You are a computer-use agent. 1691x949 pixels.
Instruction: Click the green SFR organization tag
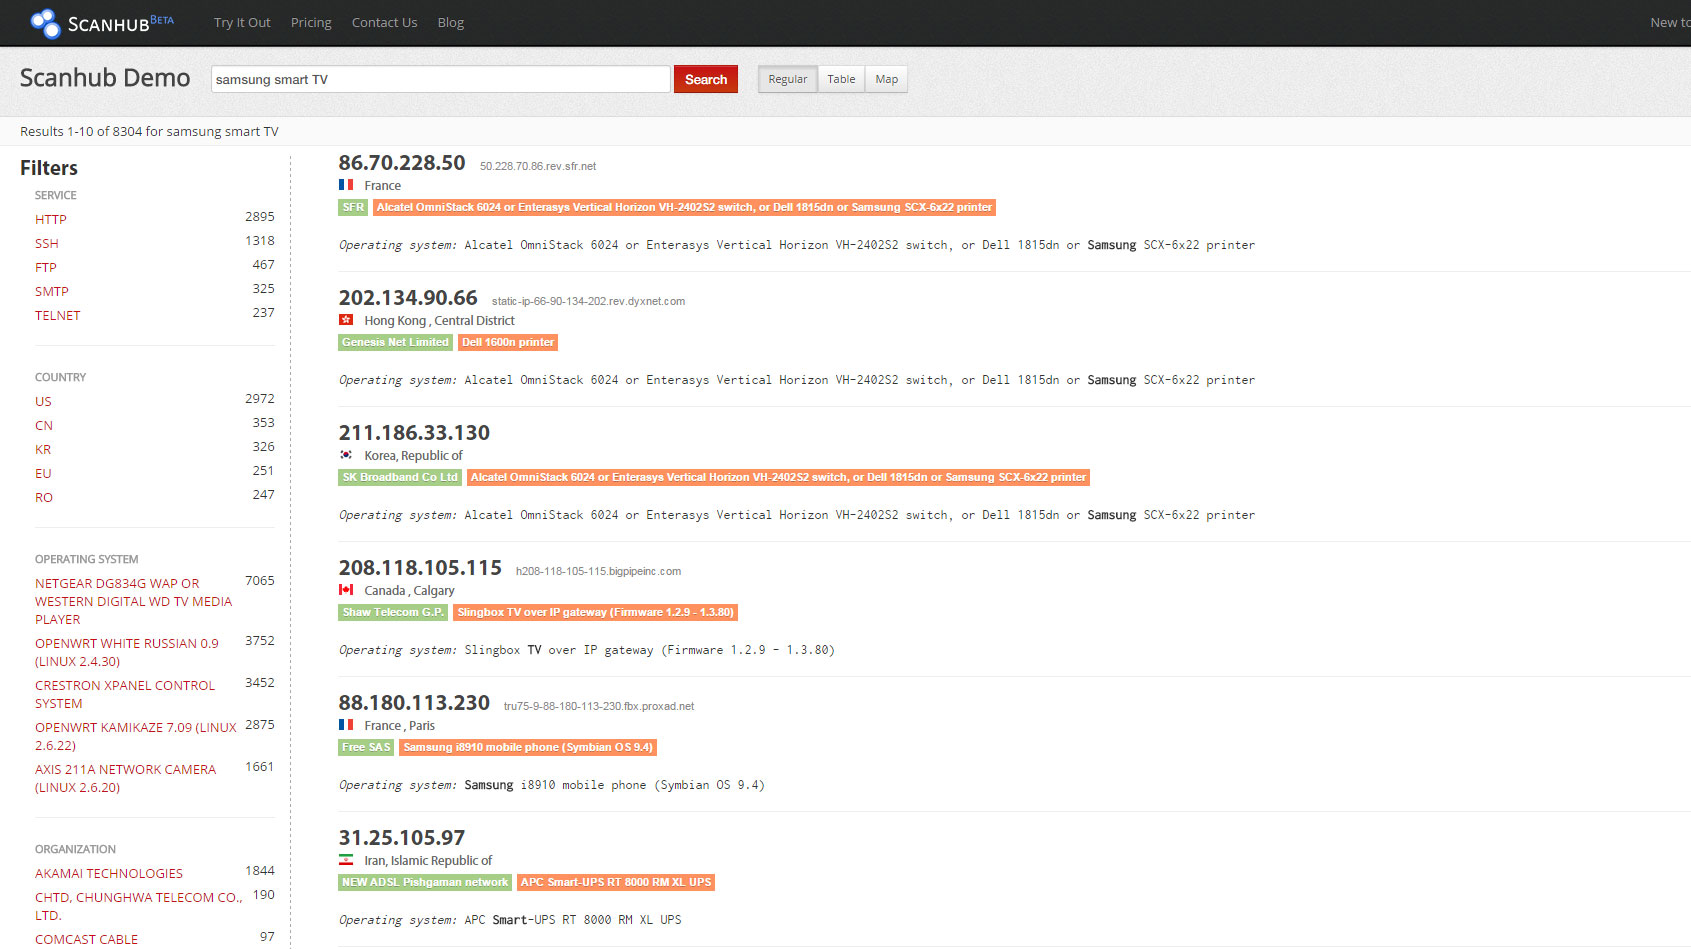pyautogui.click(x=353, y=207)
